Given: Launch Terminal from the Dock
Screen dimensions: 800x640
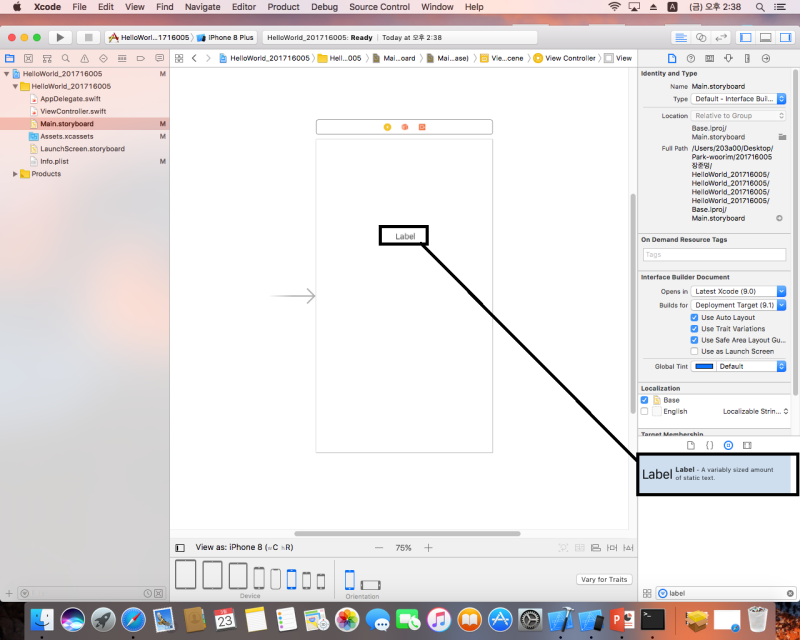Looking at the screenshot, I should click(x=653, y=620).
